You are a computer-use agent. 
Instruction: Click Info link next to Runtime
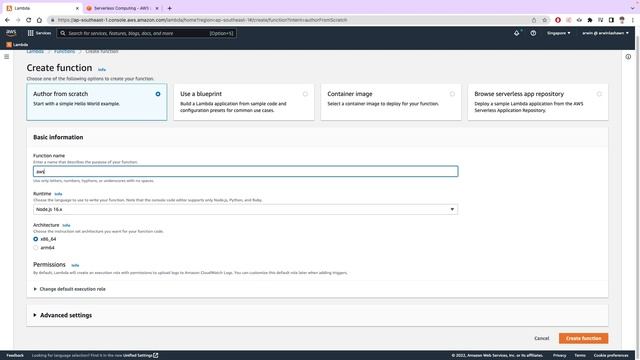coord(58,194)
